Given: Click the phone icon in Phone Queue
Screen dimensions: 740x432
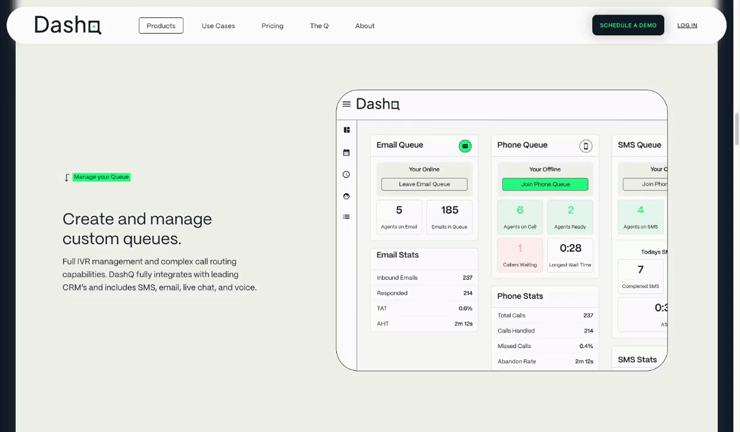Looking at the screenshot, I should click(x=586, y=146).
